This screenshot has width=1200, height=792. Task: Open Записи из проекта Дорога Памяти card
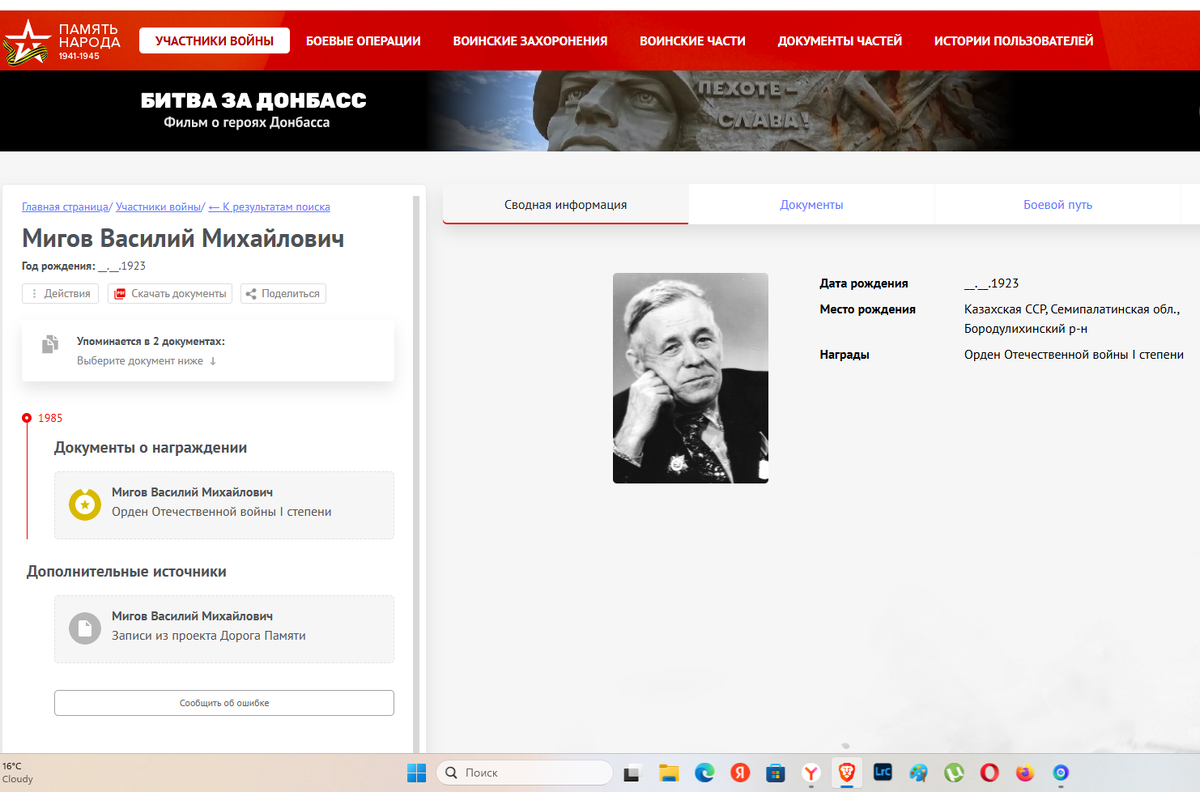224,629
